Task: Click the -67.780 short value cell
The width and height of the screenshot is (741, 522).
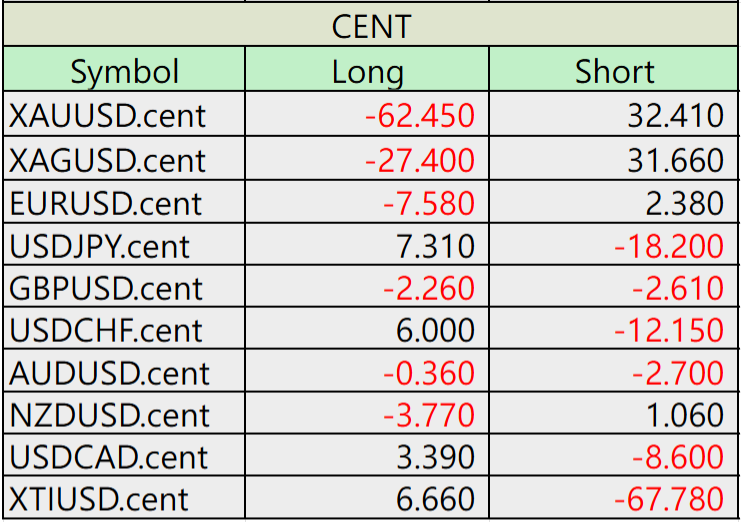Action: (613, 497)
